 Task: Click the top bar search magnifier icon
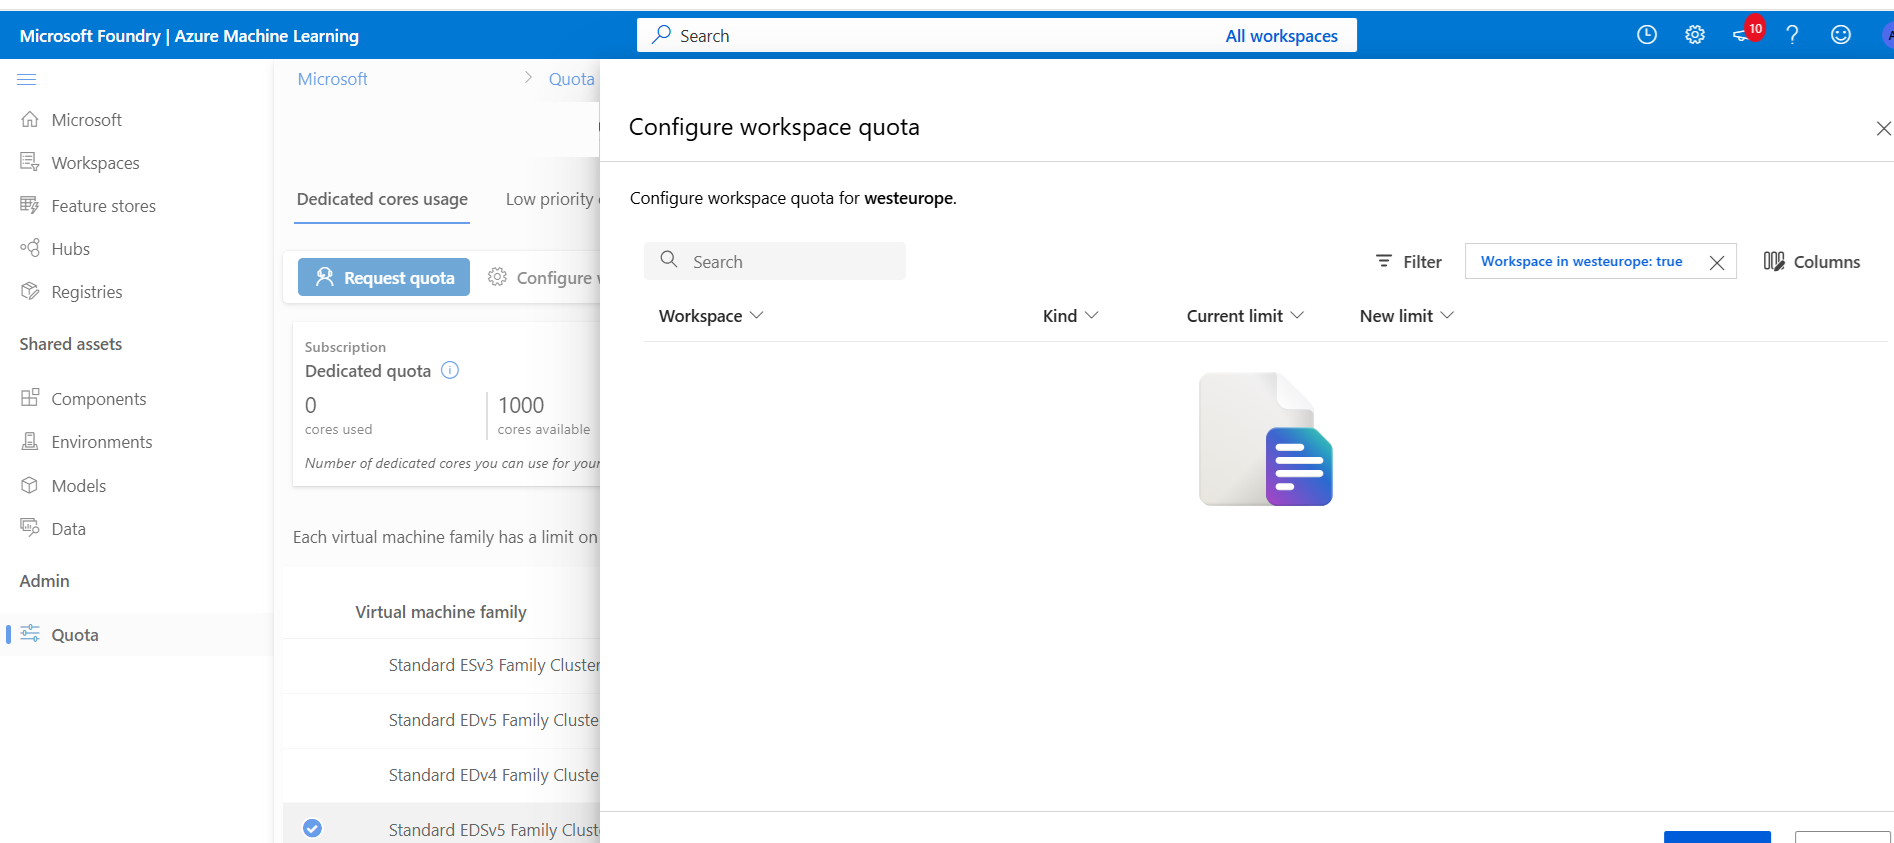(x=661, y=35)
